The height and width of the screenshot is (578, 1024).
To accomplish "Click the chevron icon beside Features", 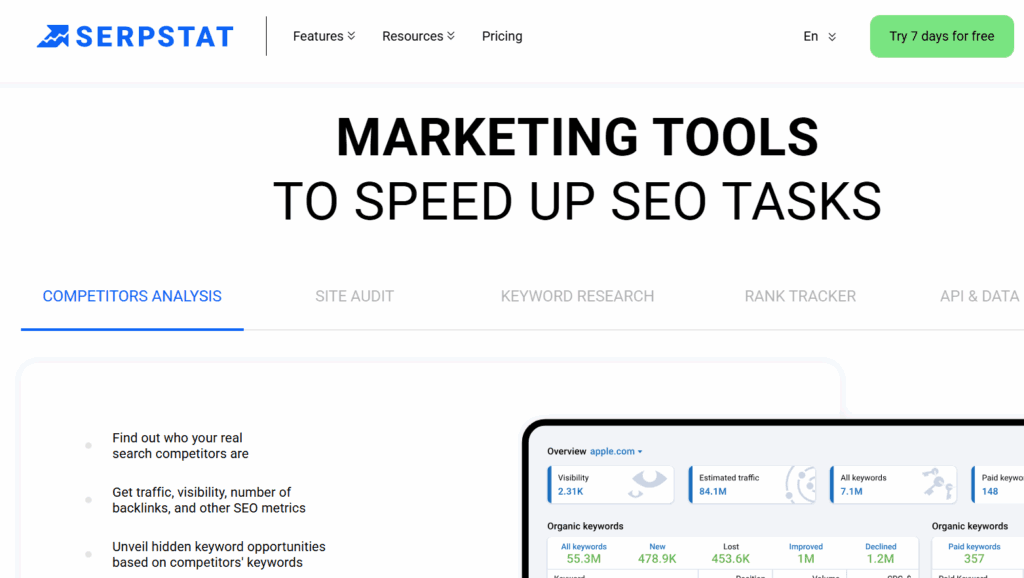I will point(352,36).
